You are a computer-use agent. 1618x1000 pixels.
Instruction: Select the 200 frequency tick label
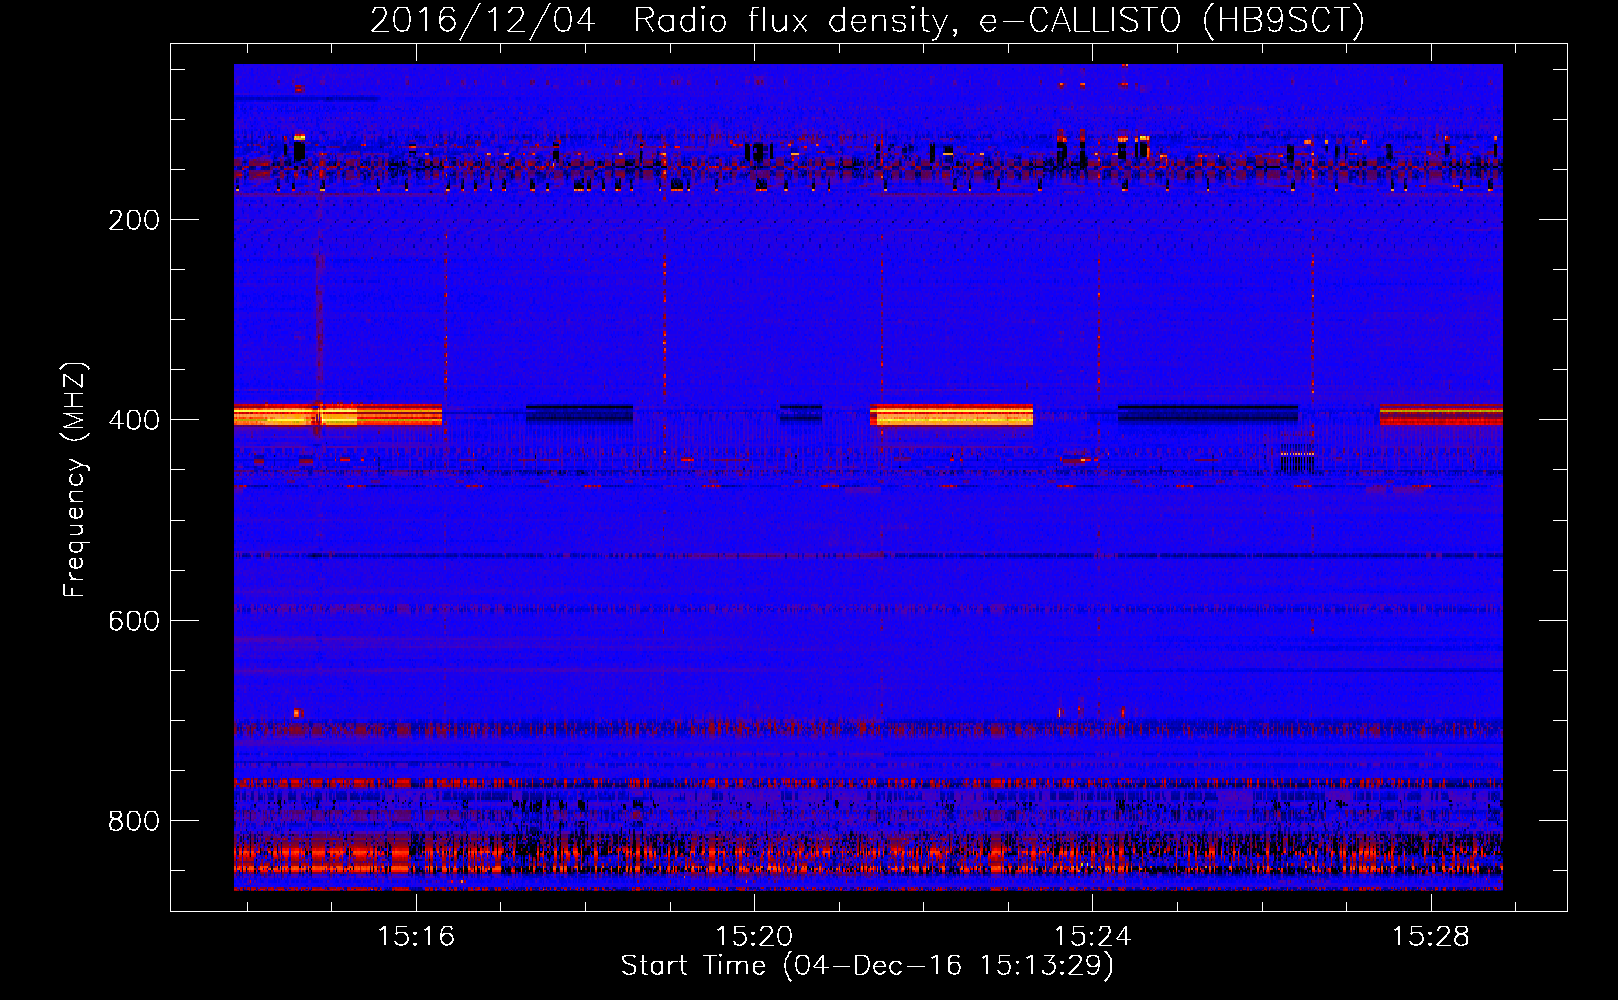point(134,220)
